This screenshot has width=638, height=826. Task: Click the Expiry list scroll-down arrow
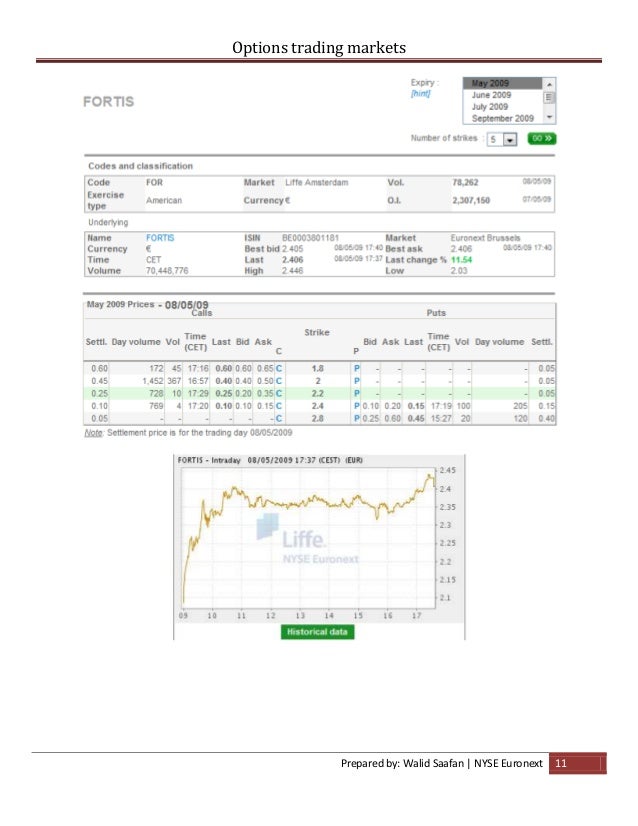(x=549, y=117)
